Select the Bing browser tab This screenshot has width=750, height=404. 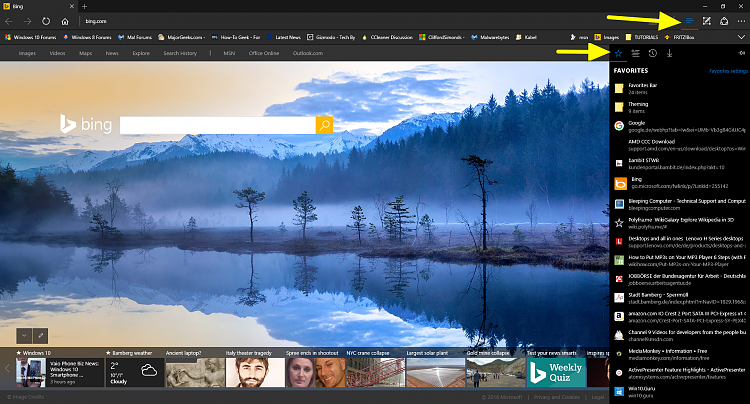point(38,6)
